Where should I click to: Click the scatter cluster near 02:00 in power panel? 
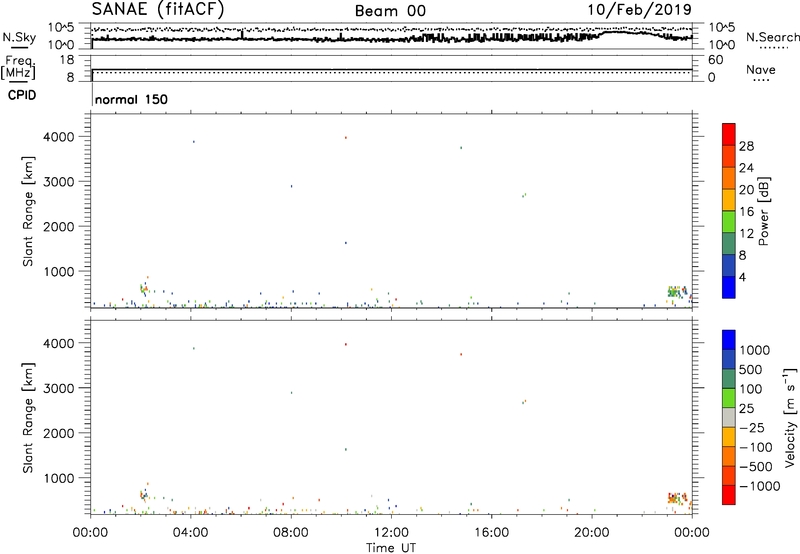click(144, 288)
